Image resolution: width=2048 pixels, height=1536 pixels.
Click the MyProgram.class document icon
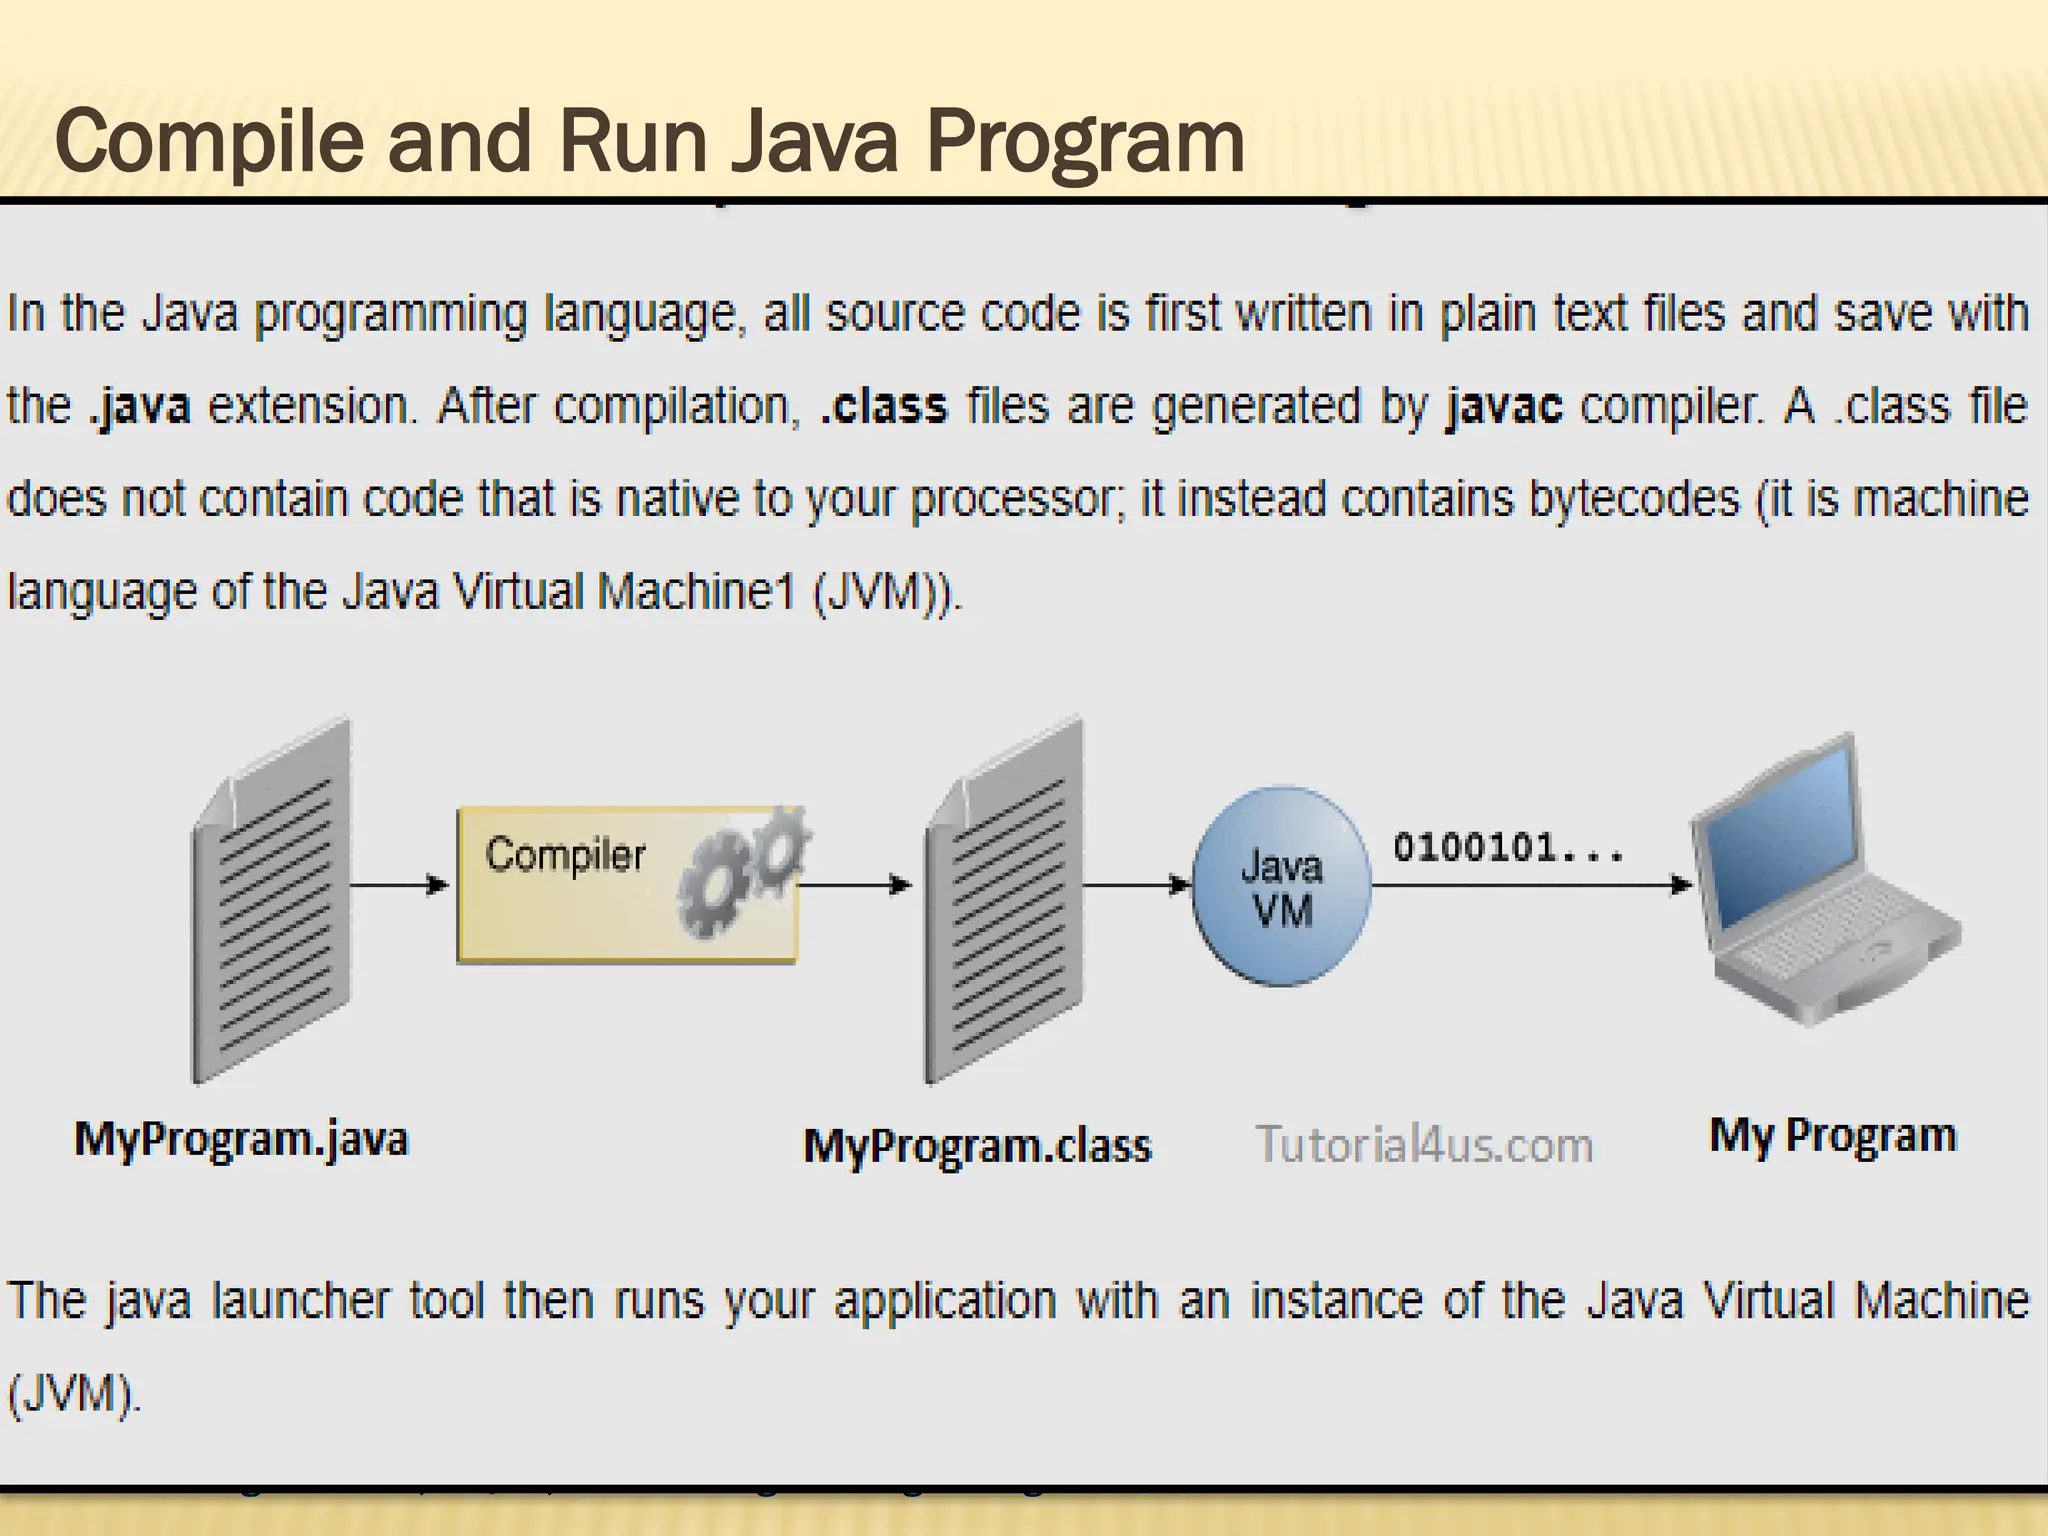coord(1004,900)
